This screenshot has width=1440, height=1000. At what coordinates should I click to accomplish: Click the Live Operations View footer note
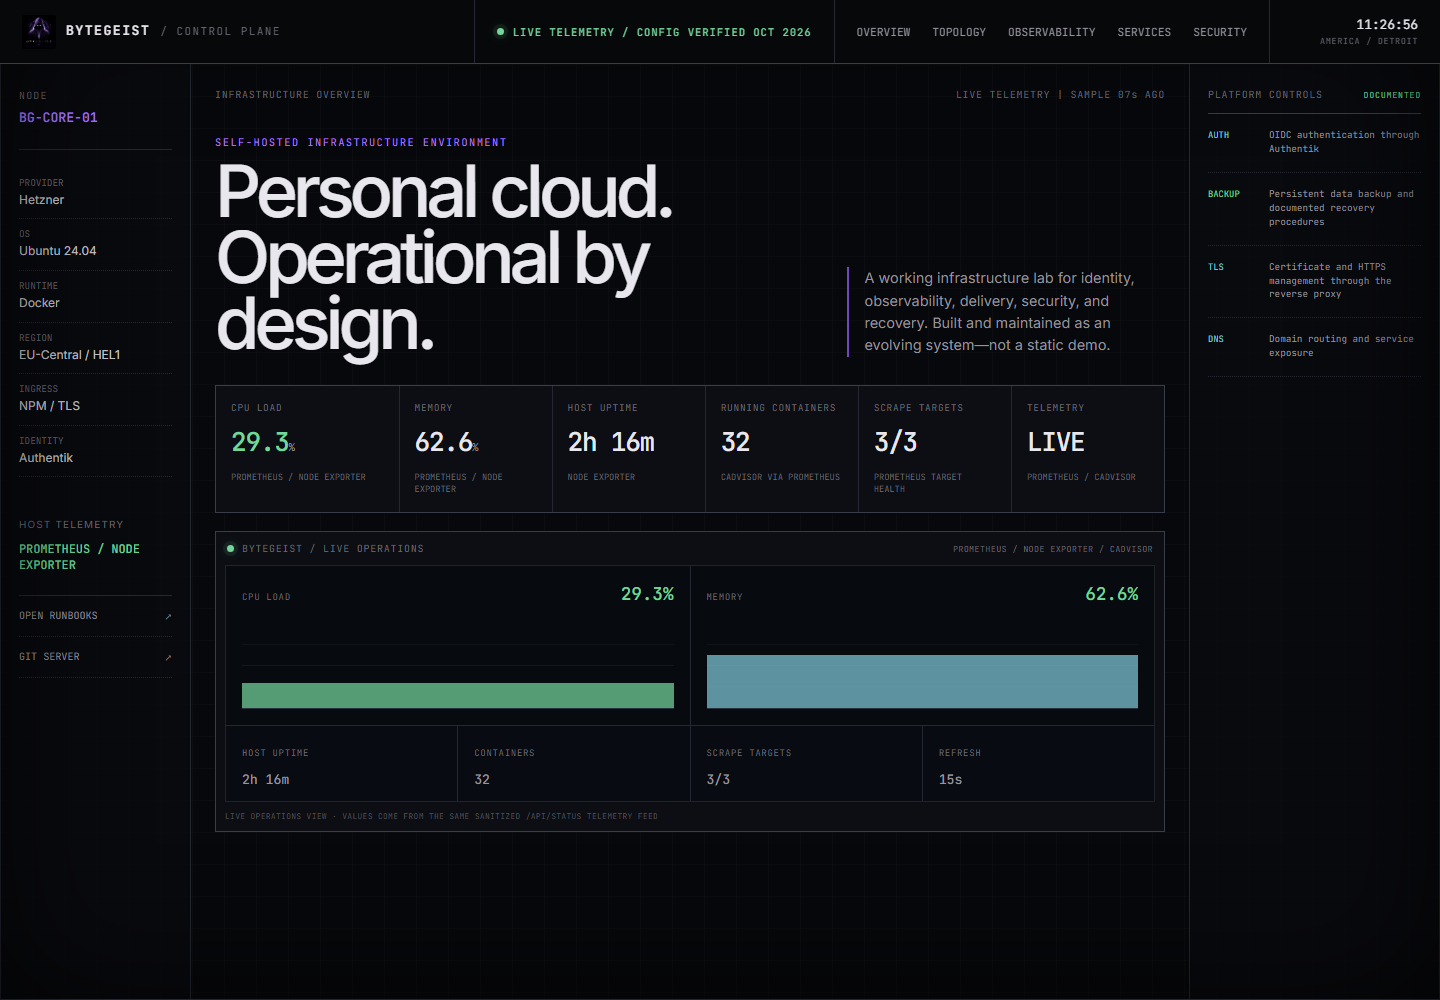[x=441, y=816]
